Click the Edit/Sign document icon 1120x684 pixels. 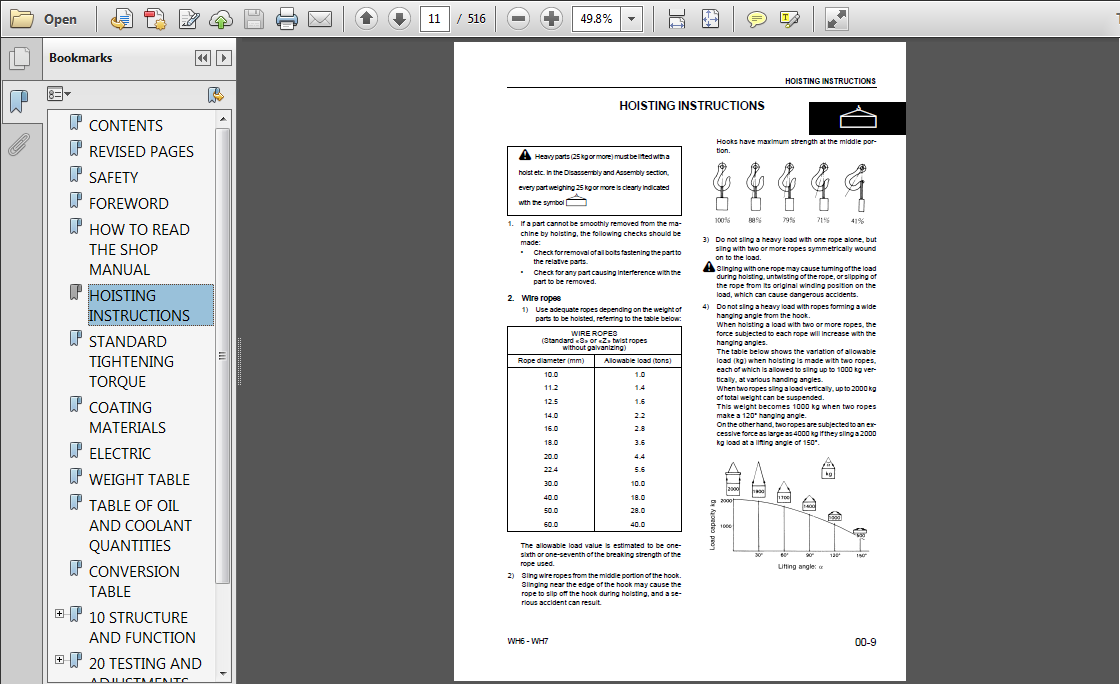pos(189,19)
